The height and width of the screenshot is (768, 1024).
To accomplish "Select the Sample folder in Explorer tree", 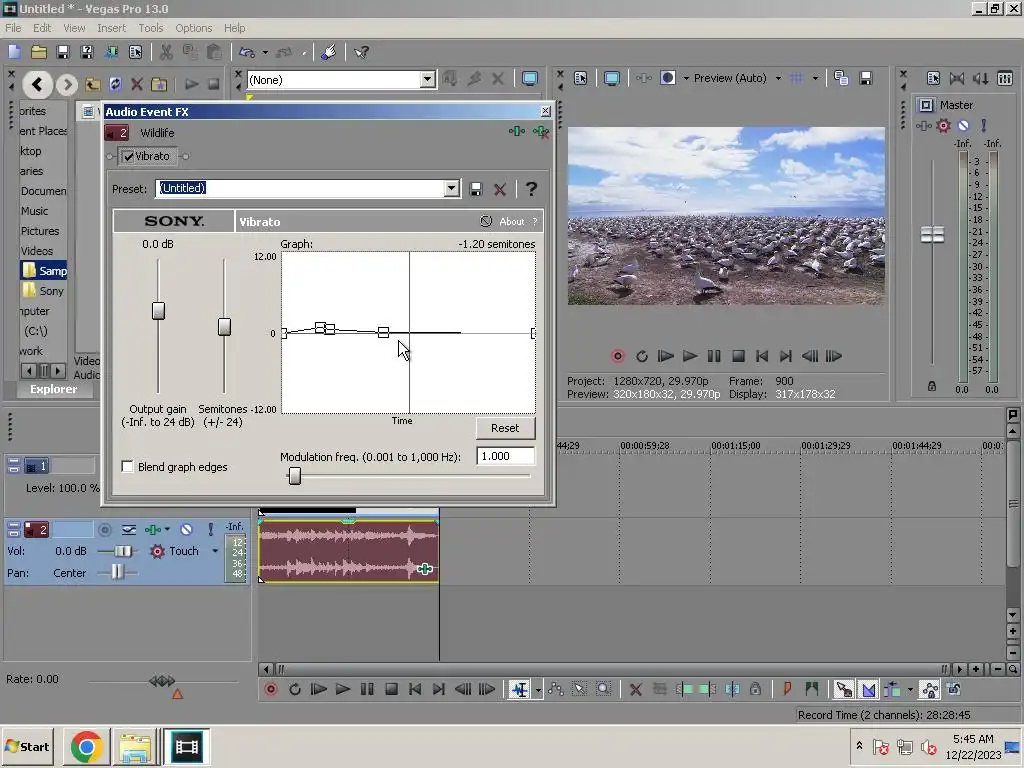I will [44, 270].
